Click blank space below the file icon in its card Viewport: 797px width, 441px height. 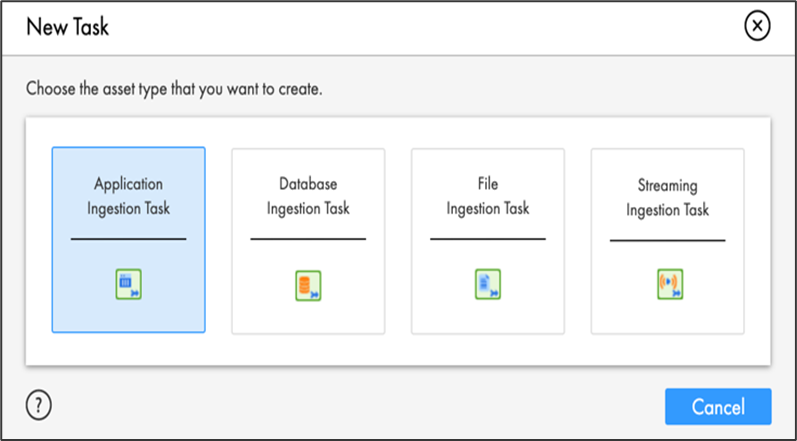[x=488, y=317]
